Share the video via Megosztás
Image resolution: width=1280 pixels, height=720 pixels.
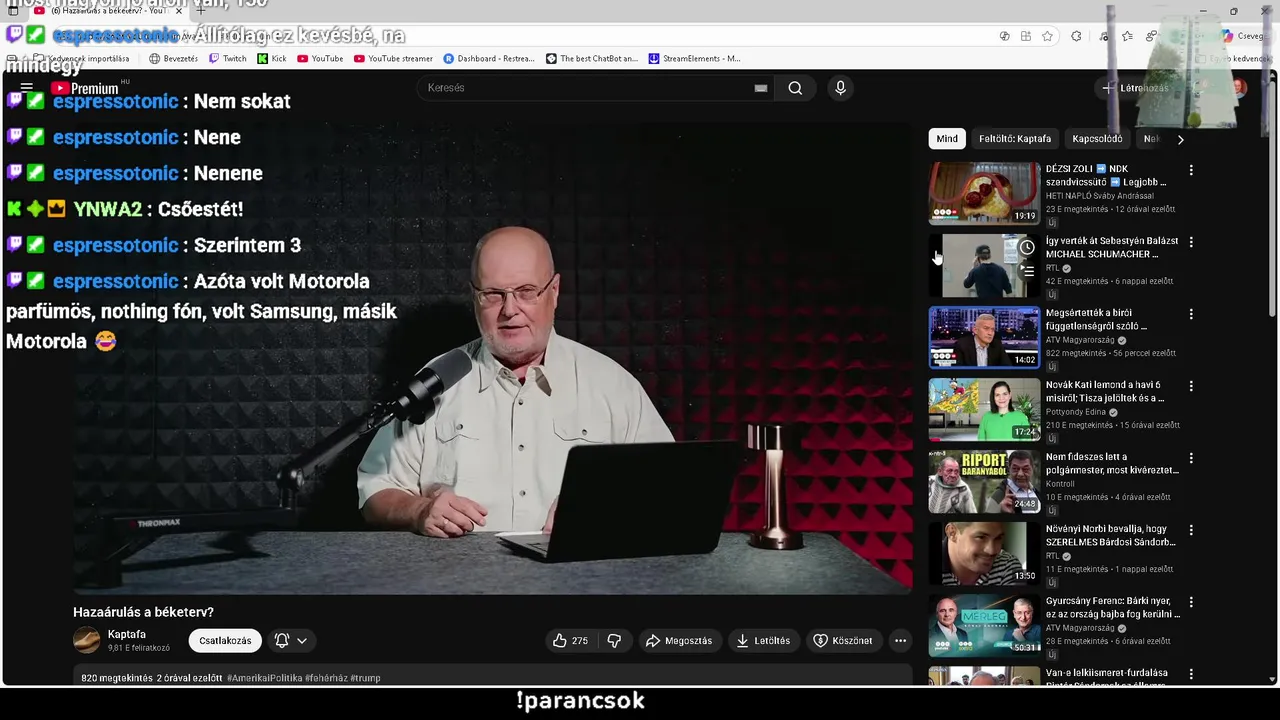coord(679,641)
